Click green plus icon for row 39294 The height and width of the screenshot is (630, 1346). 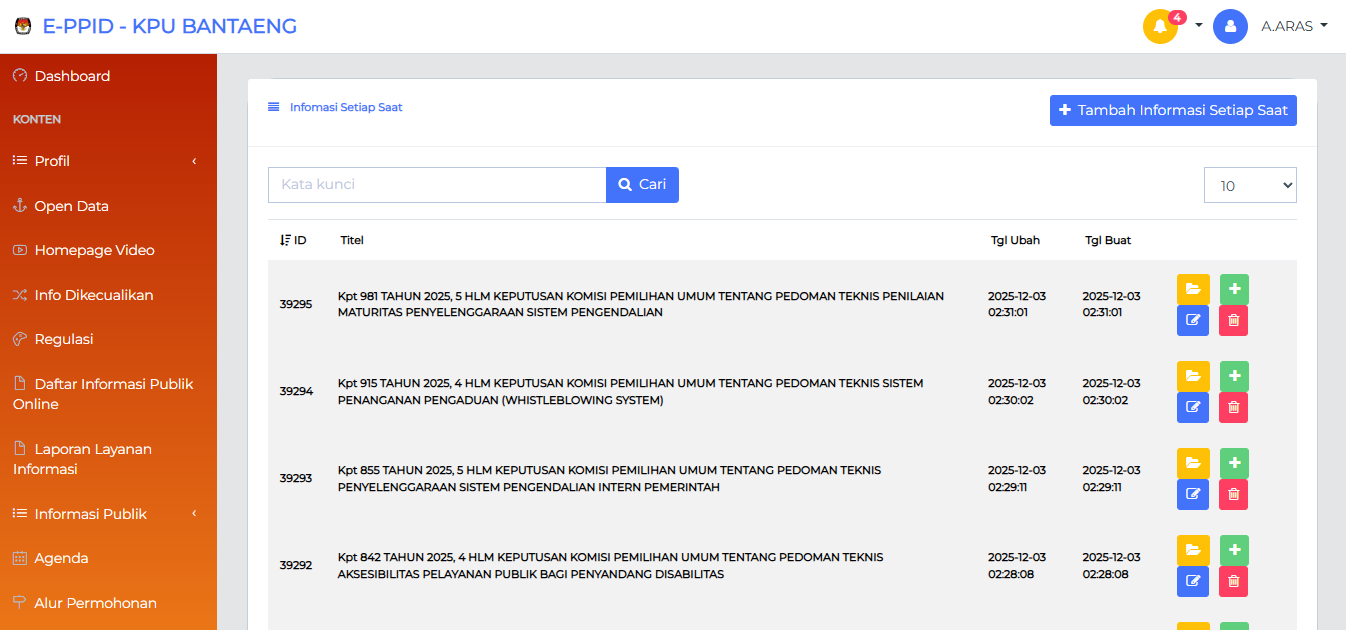(1234, 376)
